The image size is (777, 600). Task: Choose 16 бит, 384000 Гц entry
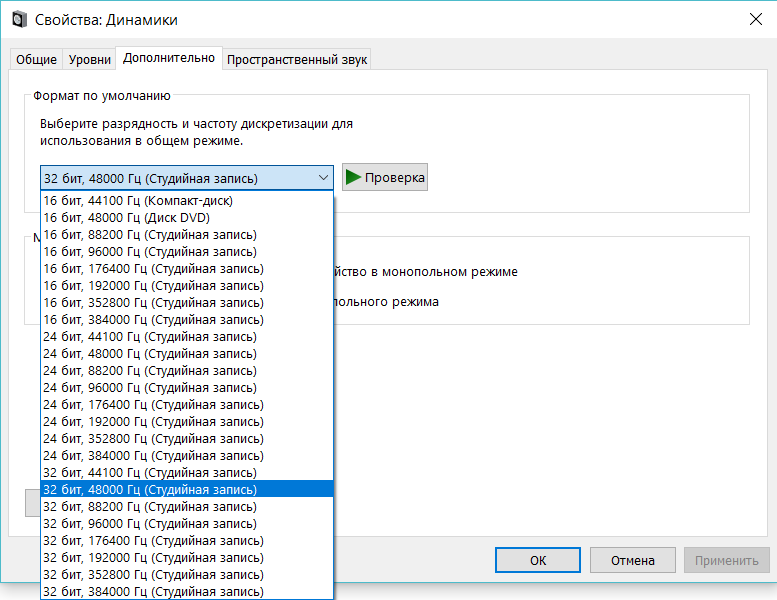click(x=187, y=320)
